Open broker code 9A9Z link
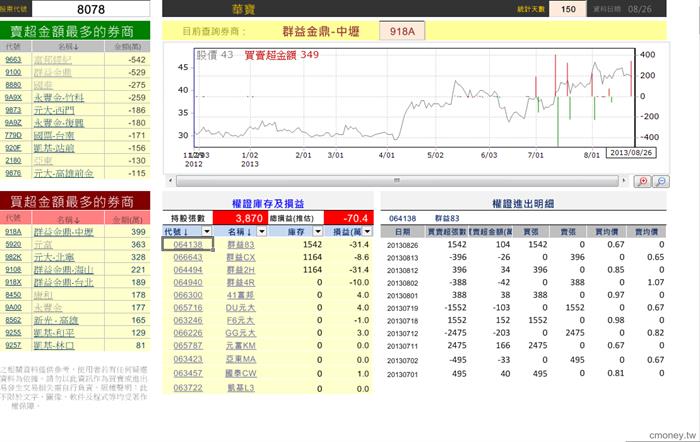This screenshot has height=442, width=700. tap(13, 123)
